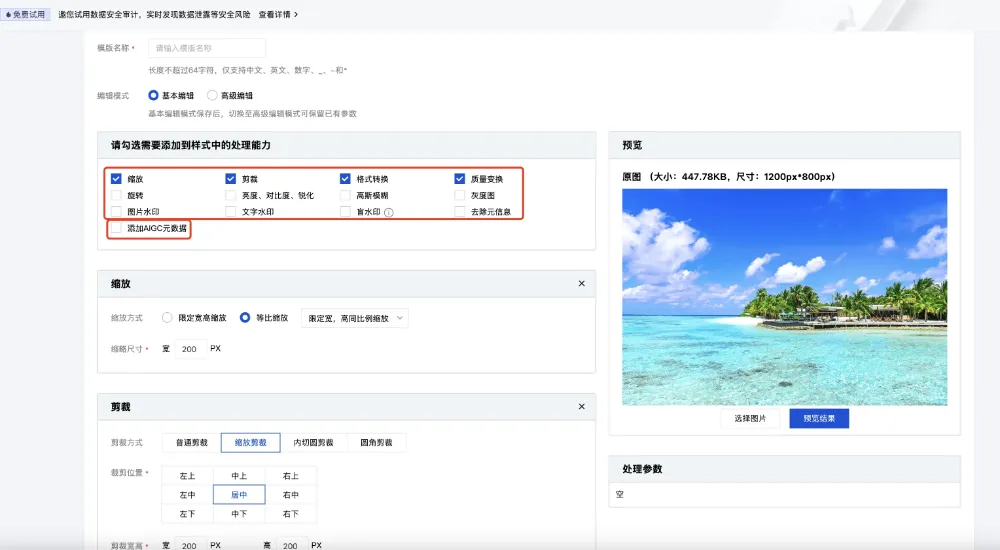Select the 基本编辑 radio option
This screenshot has width=1000, height=550.
click(153, 95)
